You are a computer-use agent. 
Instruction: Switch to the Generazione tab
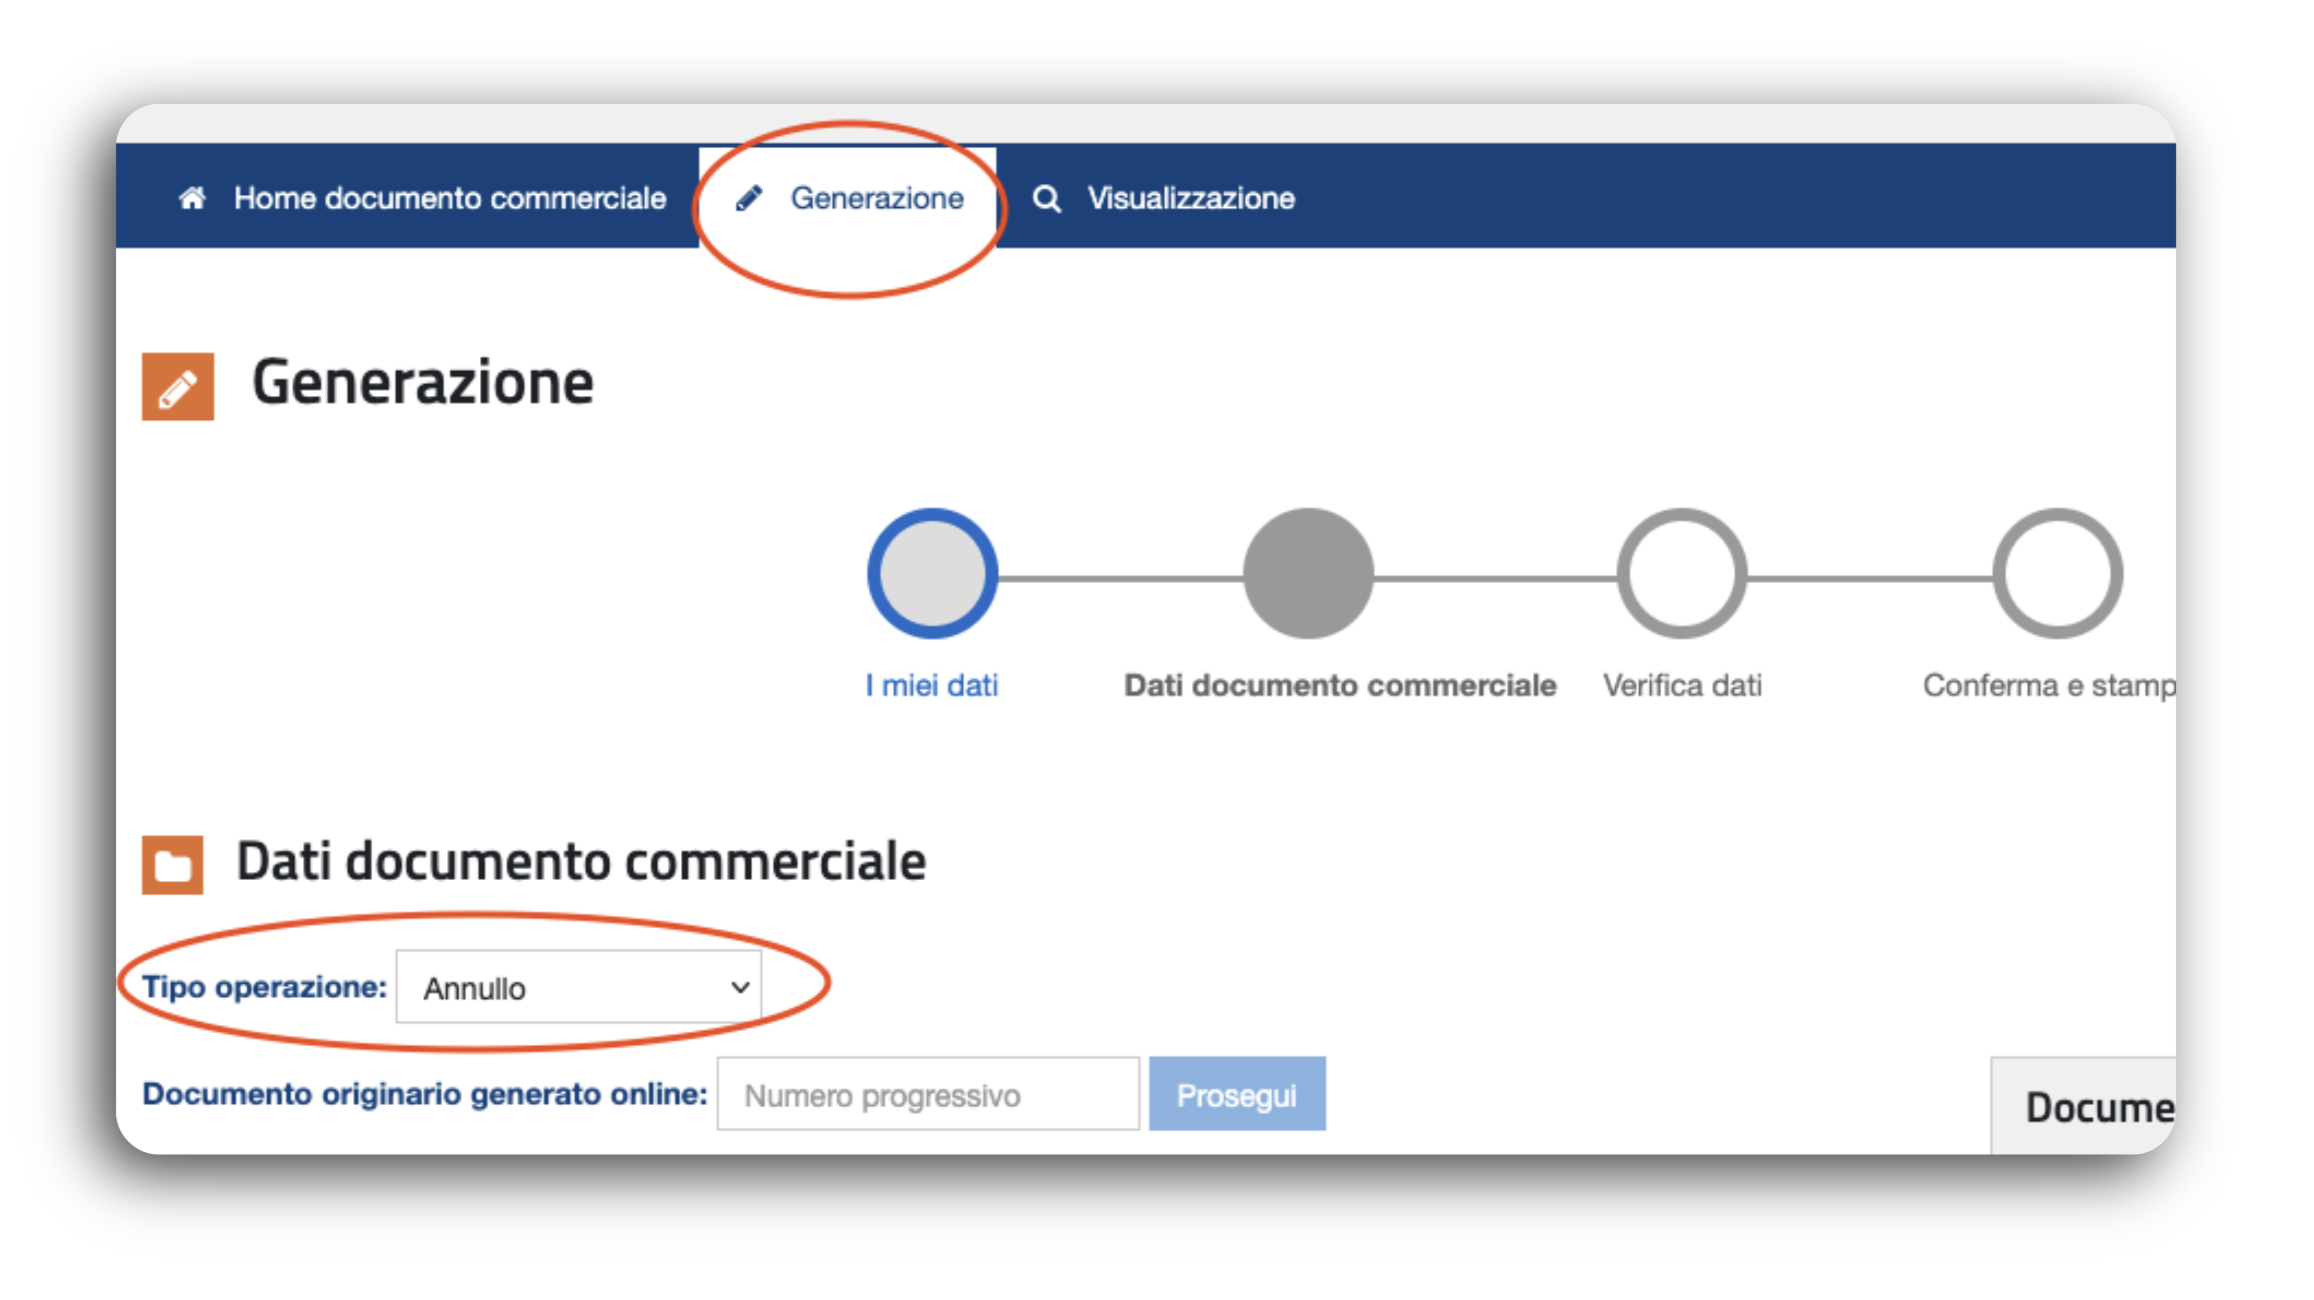point(876,198)
